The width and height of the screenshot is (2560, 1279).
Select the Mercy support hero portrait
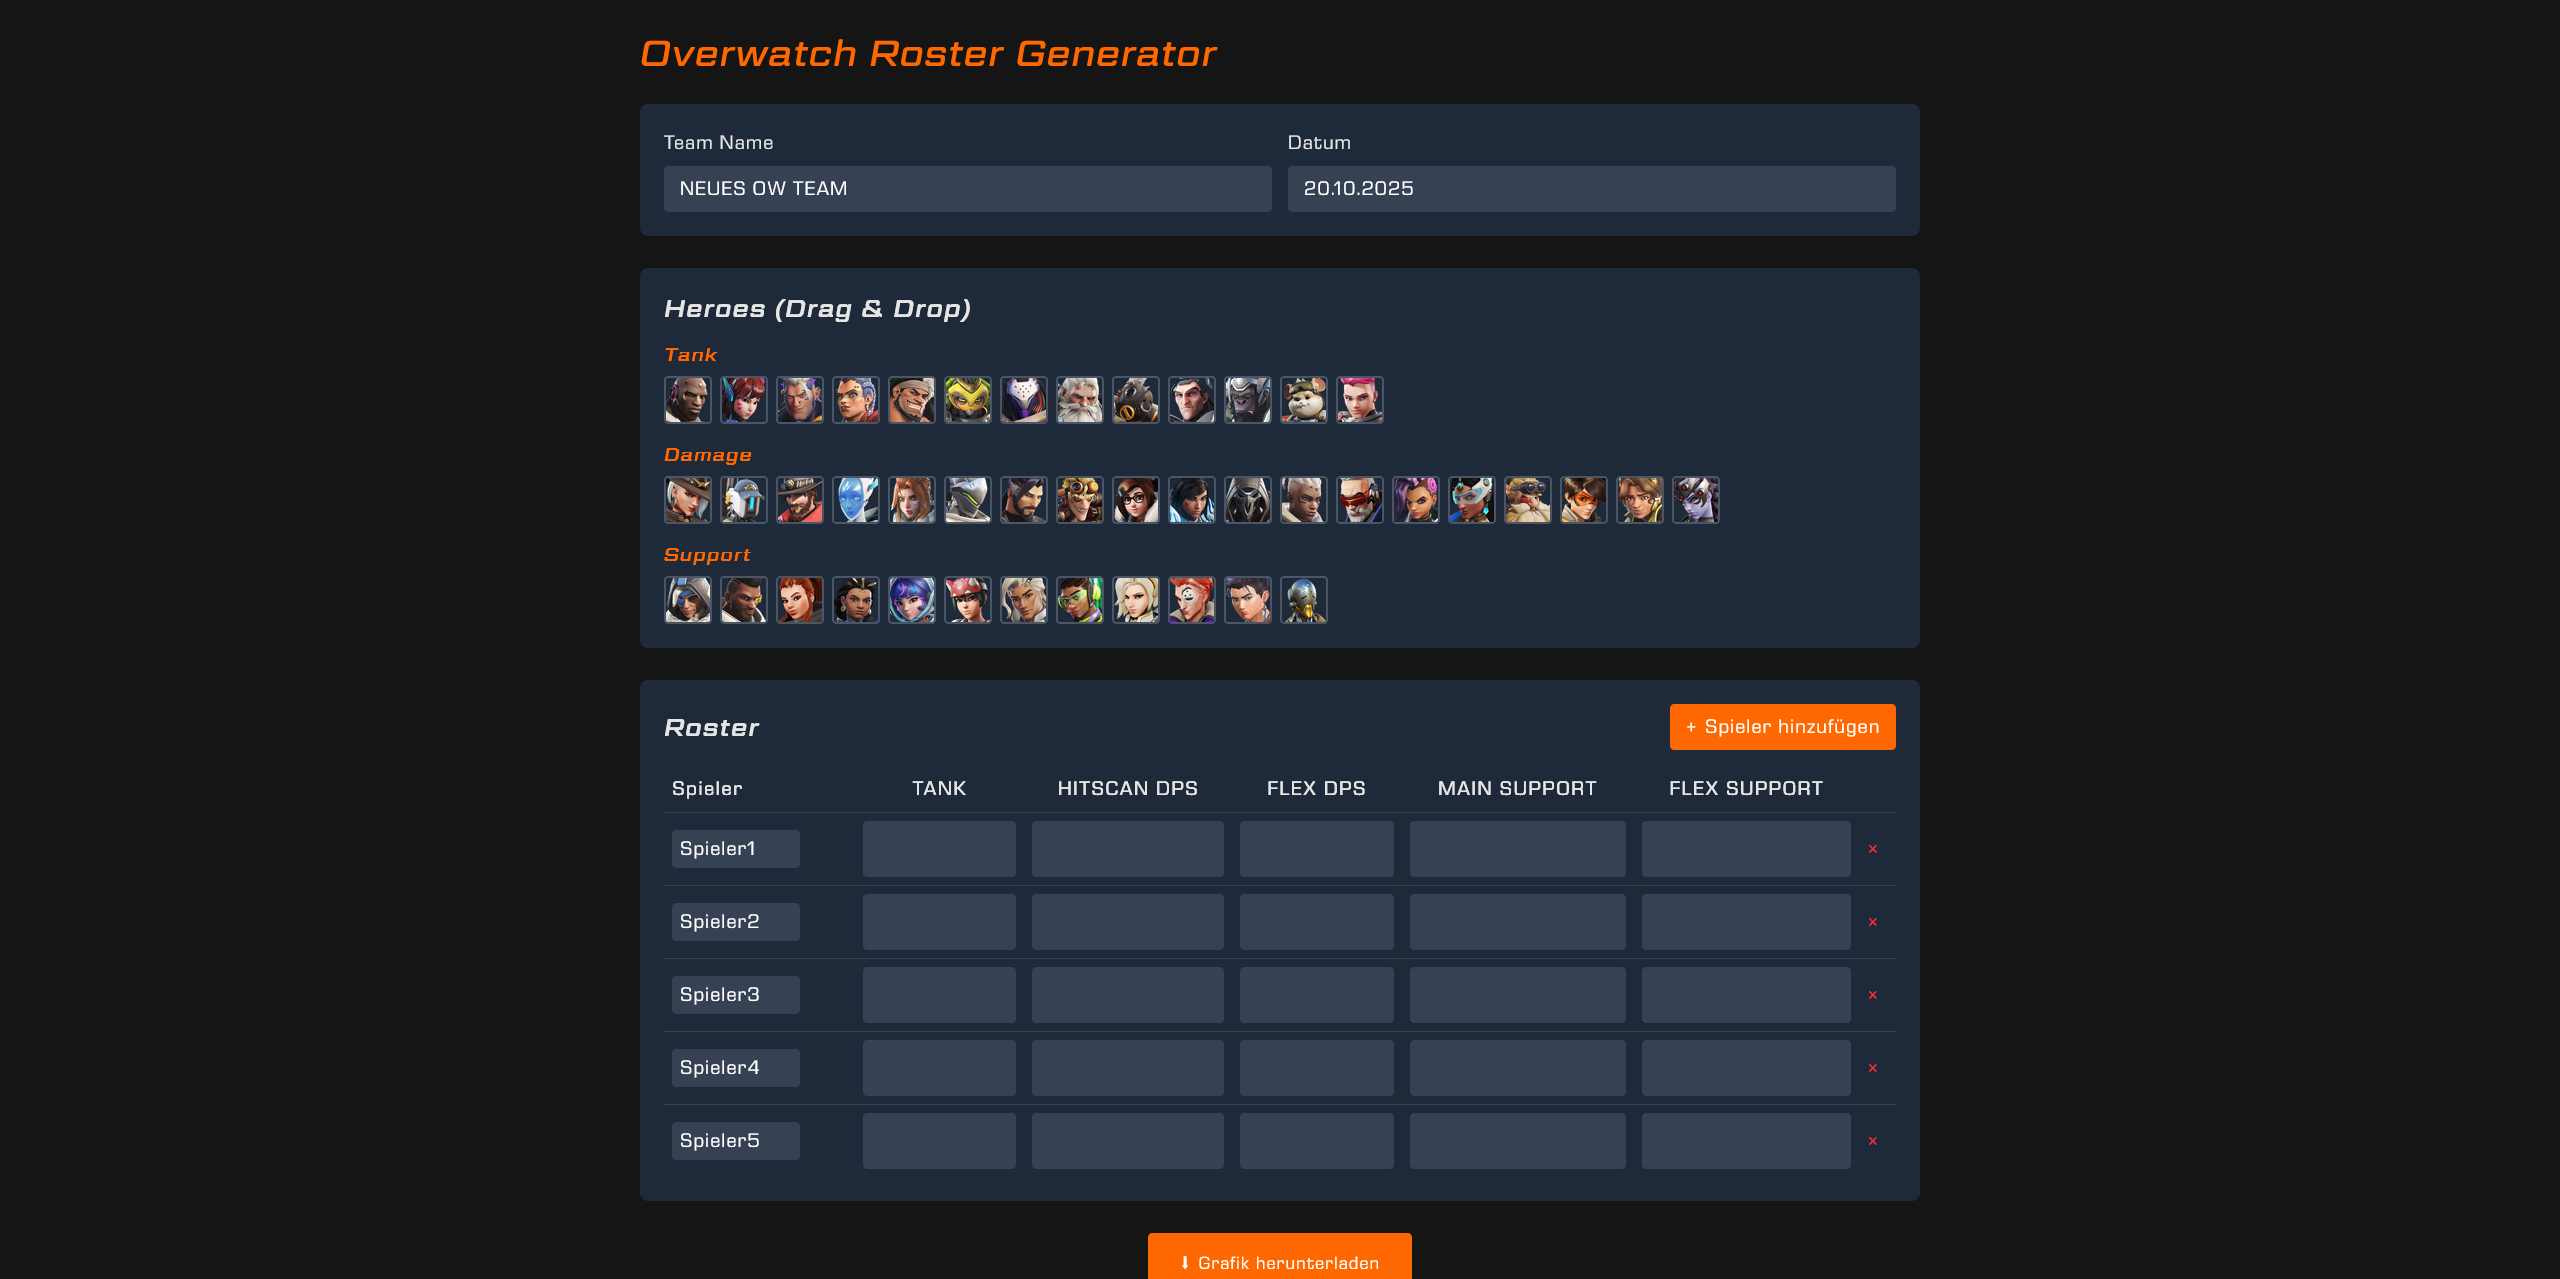1135,600
